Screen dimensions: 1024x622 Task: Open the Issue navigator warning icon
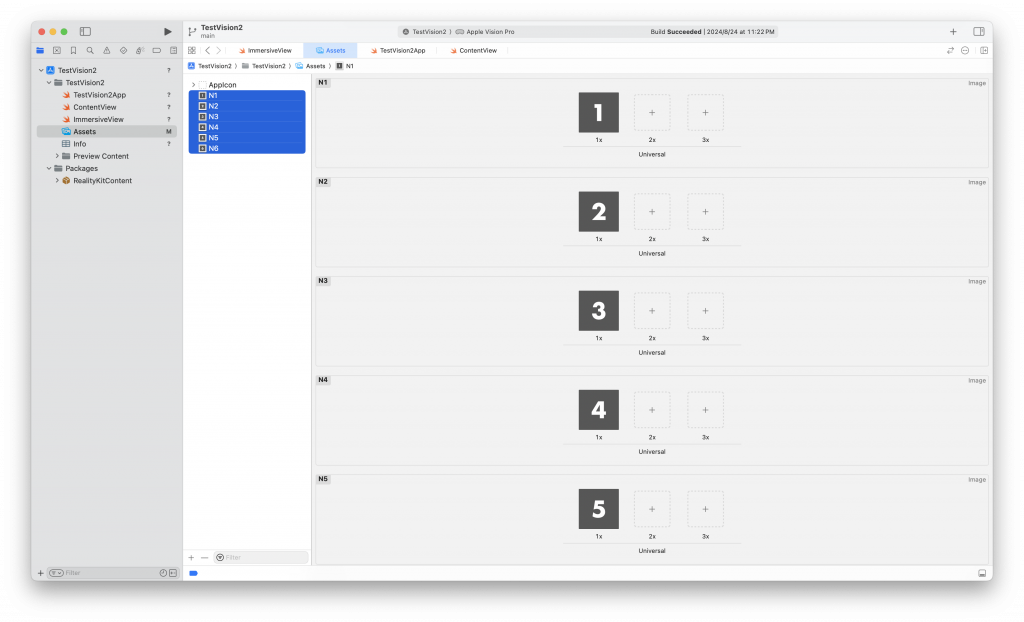click(x=106, y=50)
